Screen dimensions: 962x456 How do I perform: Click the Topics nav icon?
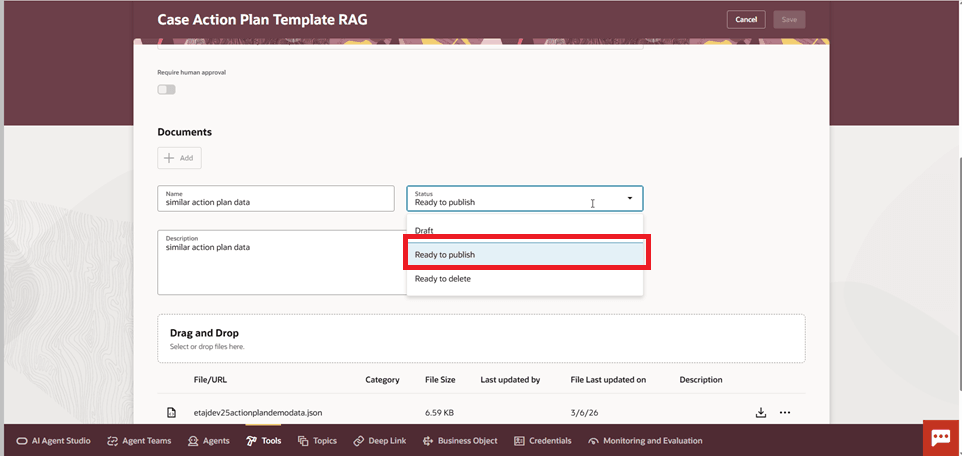pyautogui.click(x=303, y=441)
